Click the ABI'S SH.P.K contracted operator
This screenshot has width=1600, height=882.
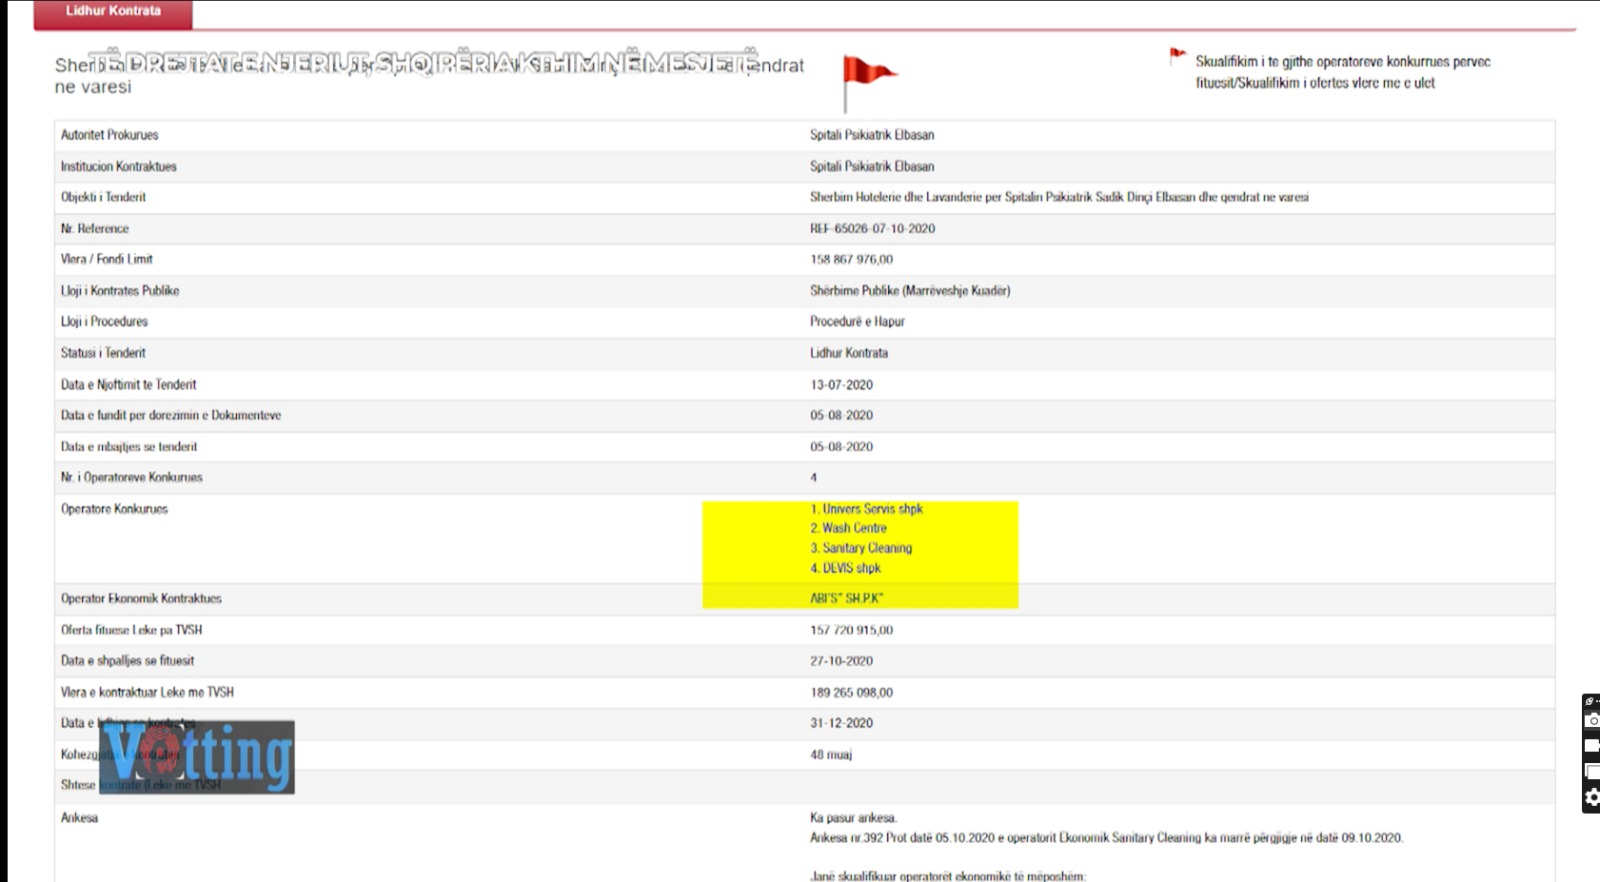846,598
